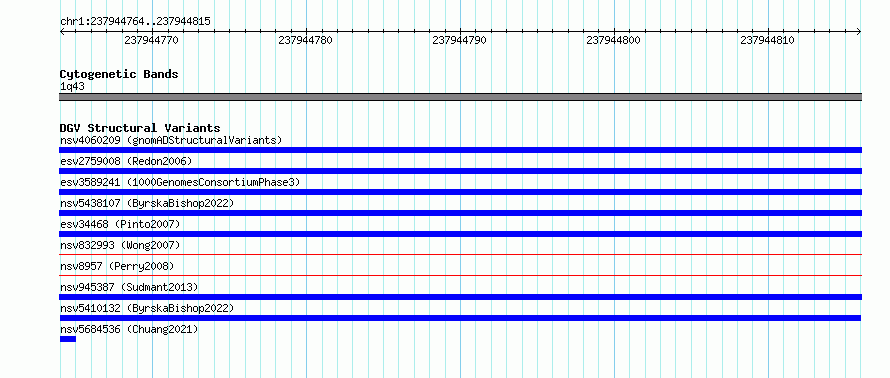Click the nsv5410132 blue variant bar
890x378 pixels.
click(460, 318)
